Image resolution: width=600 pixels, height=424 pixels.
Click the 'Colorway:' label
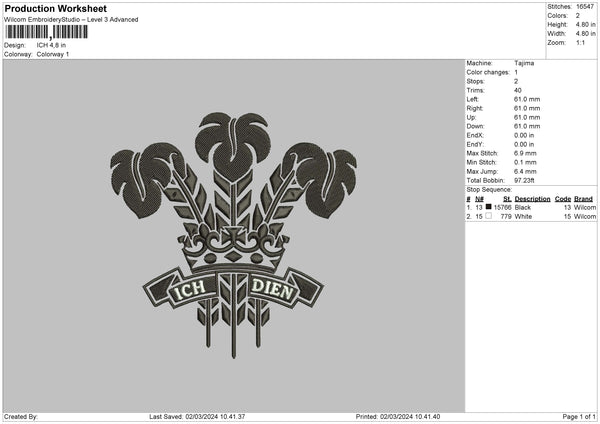tap(18, 54)
